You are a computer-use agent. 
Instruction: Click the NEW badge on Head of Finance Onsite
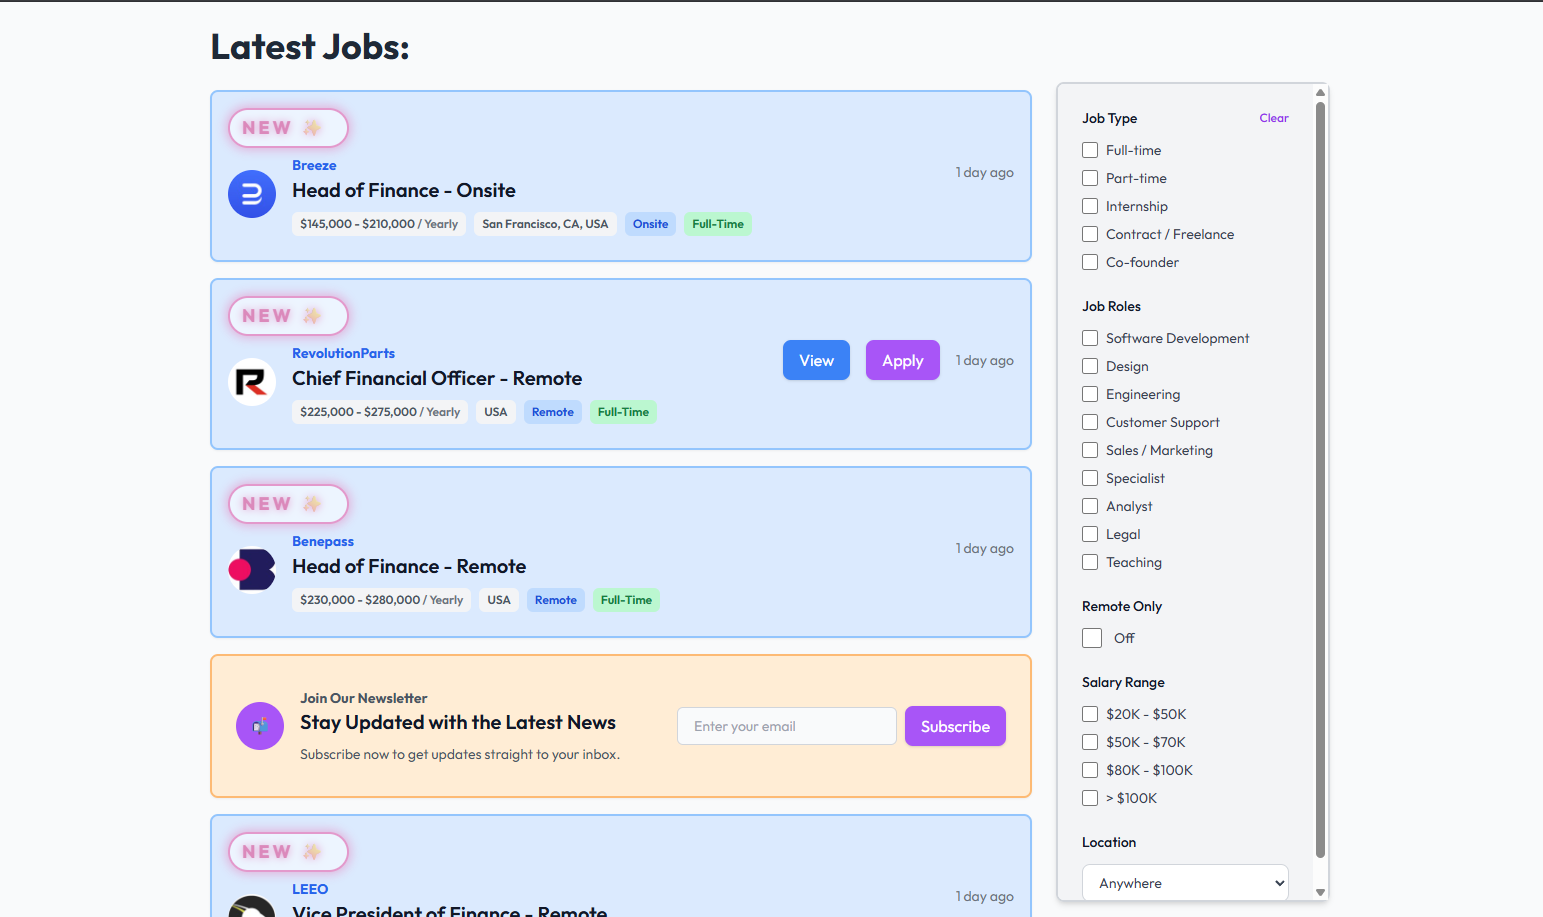click(288, 128)
